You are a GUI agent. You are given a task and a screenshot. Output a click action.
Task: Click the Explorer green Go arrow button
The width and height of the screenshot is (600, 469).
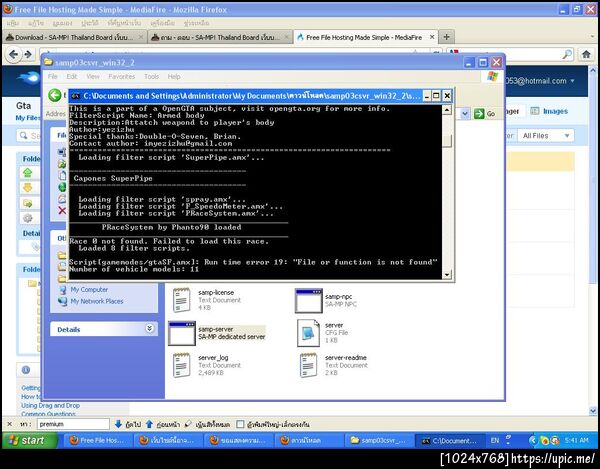[x=479, y=114]
